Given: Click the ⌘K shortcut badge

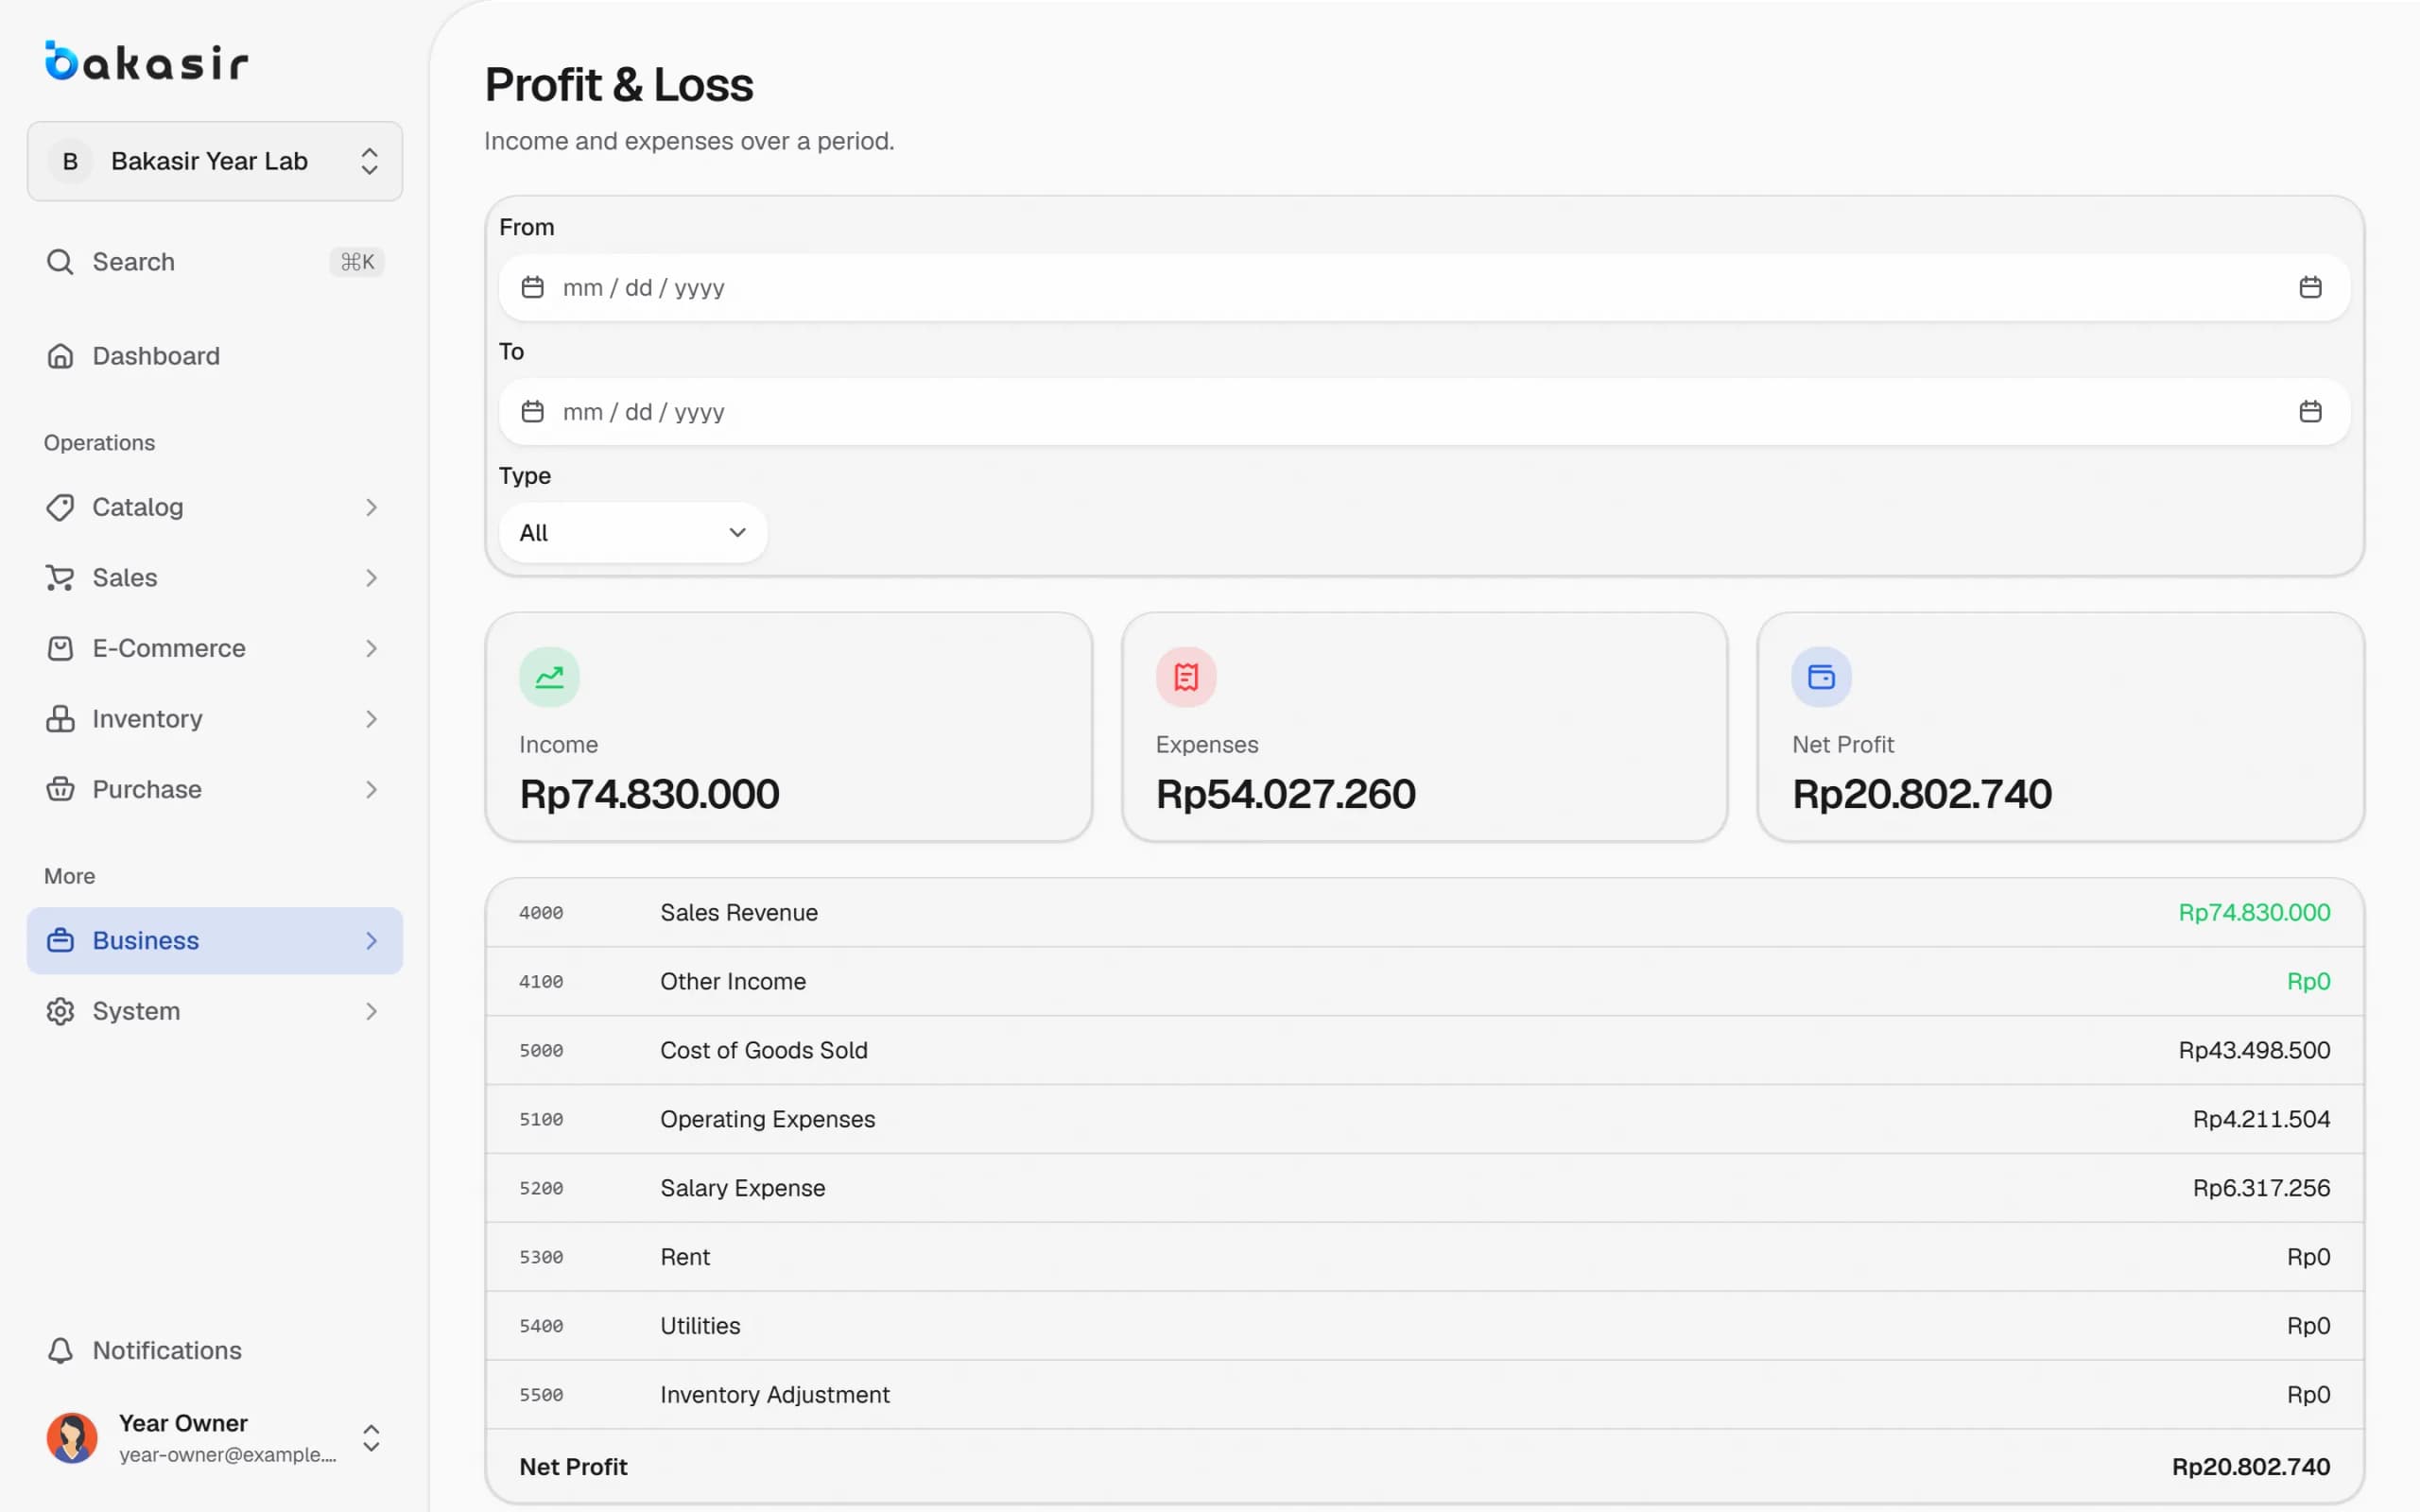Looking at the screenshot, I should pyautogui.click(x=357, y=262).
